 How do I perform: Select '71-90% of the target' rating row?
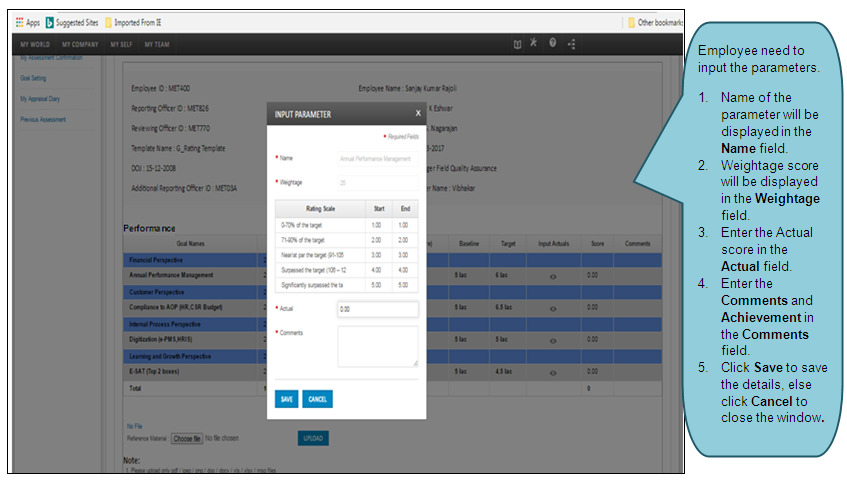[346, 240]
